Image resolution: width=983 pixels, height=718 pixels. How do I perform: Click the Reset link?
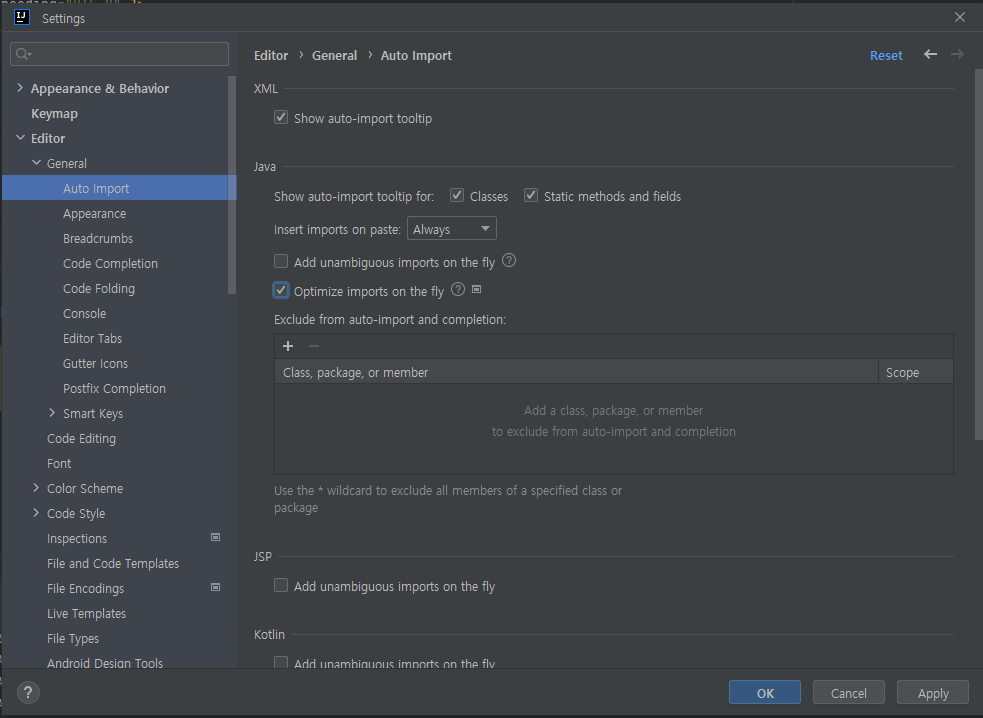(886, 55)
